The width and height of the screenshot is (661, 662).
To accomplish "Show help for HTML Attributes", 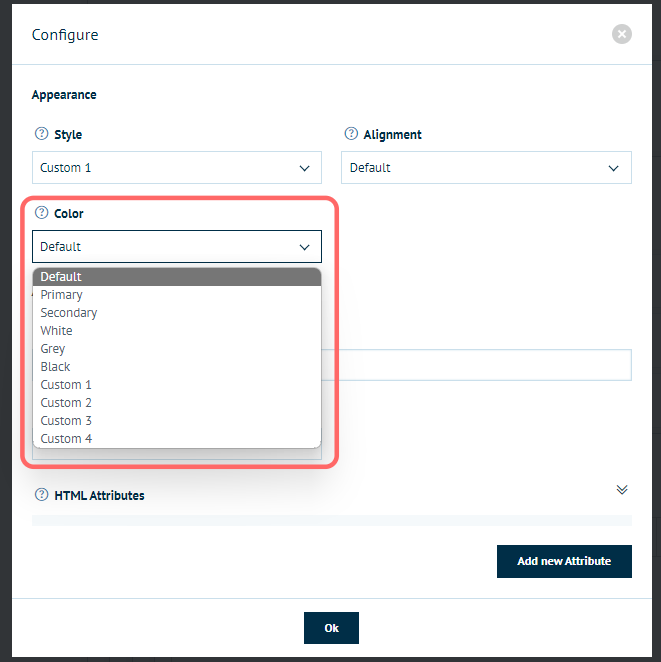I will tap(41, 494).
